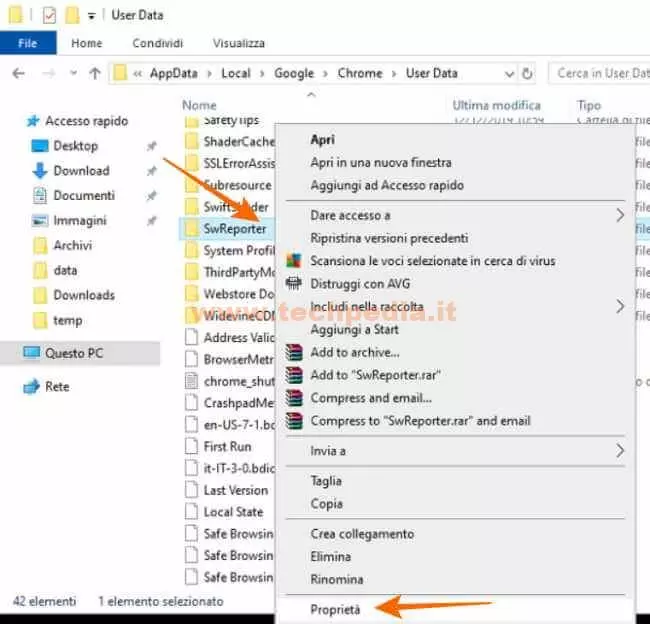Click the Chrome breadcrumb in address path
This screenshot has width=650, height=624.
359,73
